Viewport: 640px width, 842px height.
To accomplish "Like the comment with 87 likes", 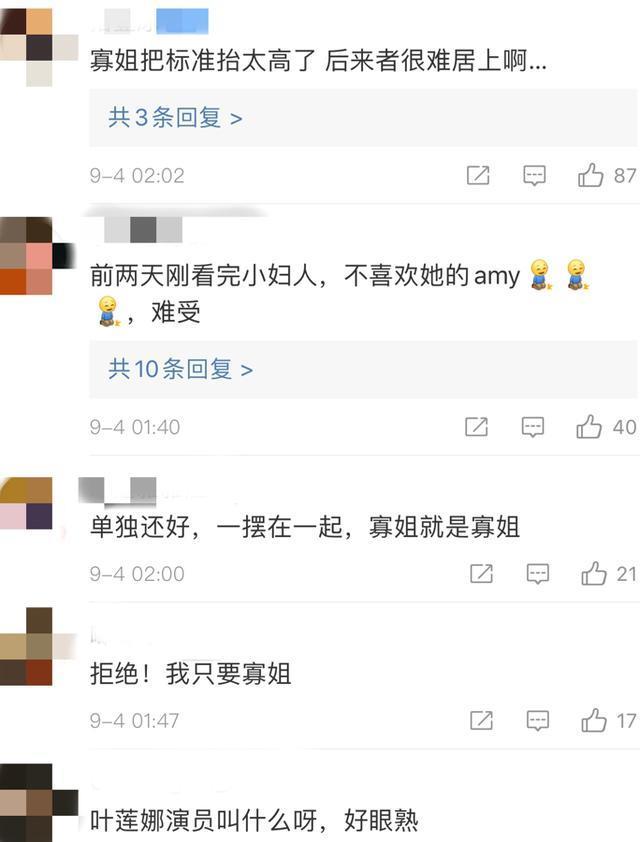I will tap(591, 175).
